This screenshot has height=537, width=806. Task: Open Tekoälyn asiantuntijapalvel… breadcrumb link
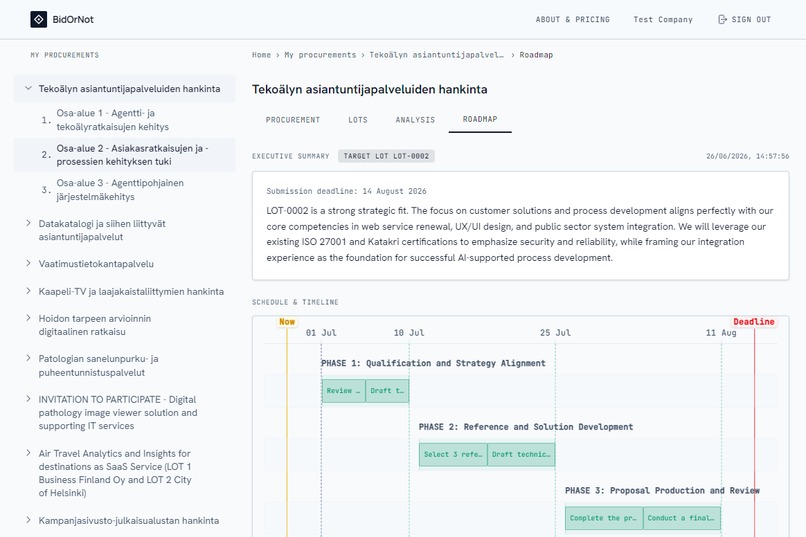click(436, 55)
